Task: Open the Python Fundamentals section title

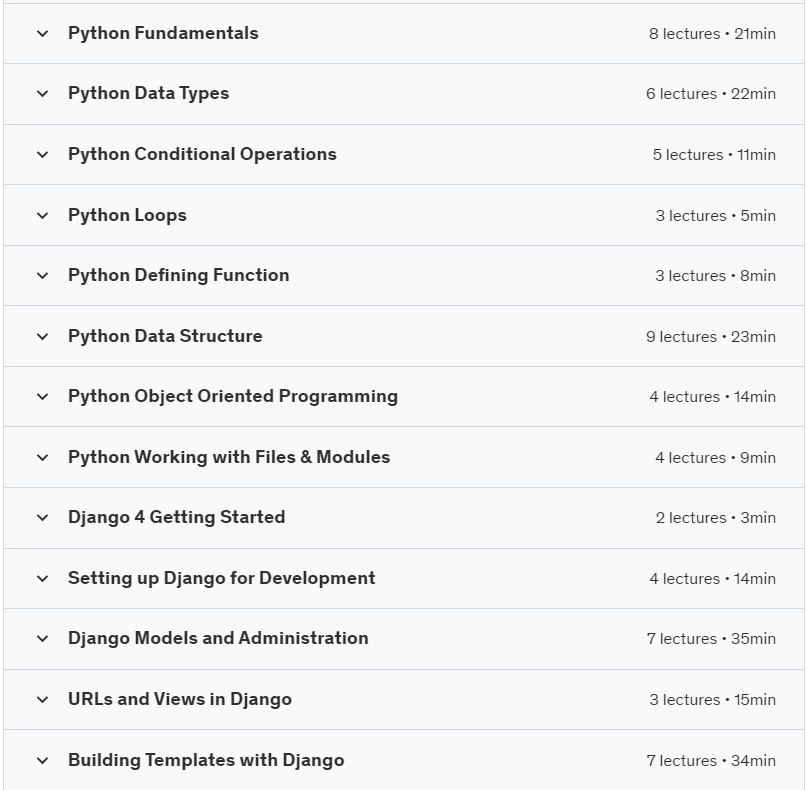Action: [x=163, y=33]
